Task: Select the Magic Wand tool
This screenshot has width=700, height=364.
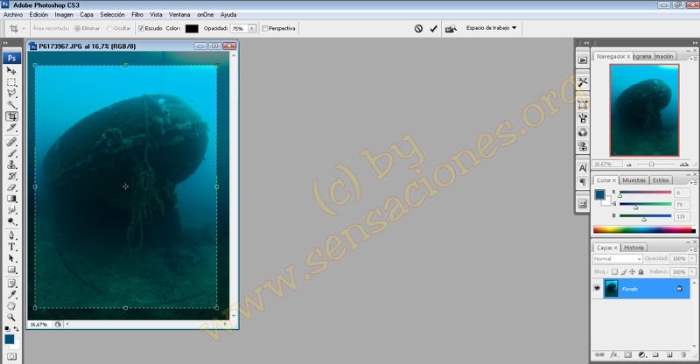Action: (x=12, y=105)
